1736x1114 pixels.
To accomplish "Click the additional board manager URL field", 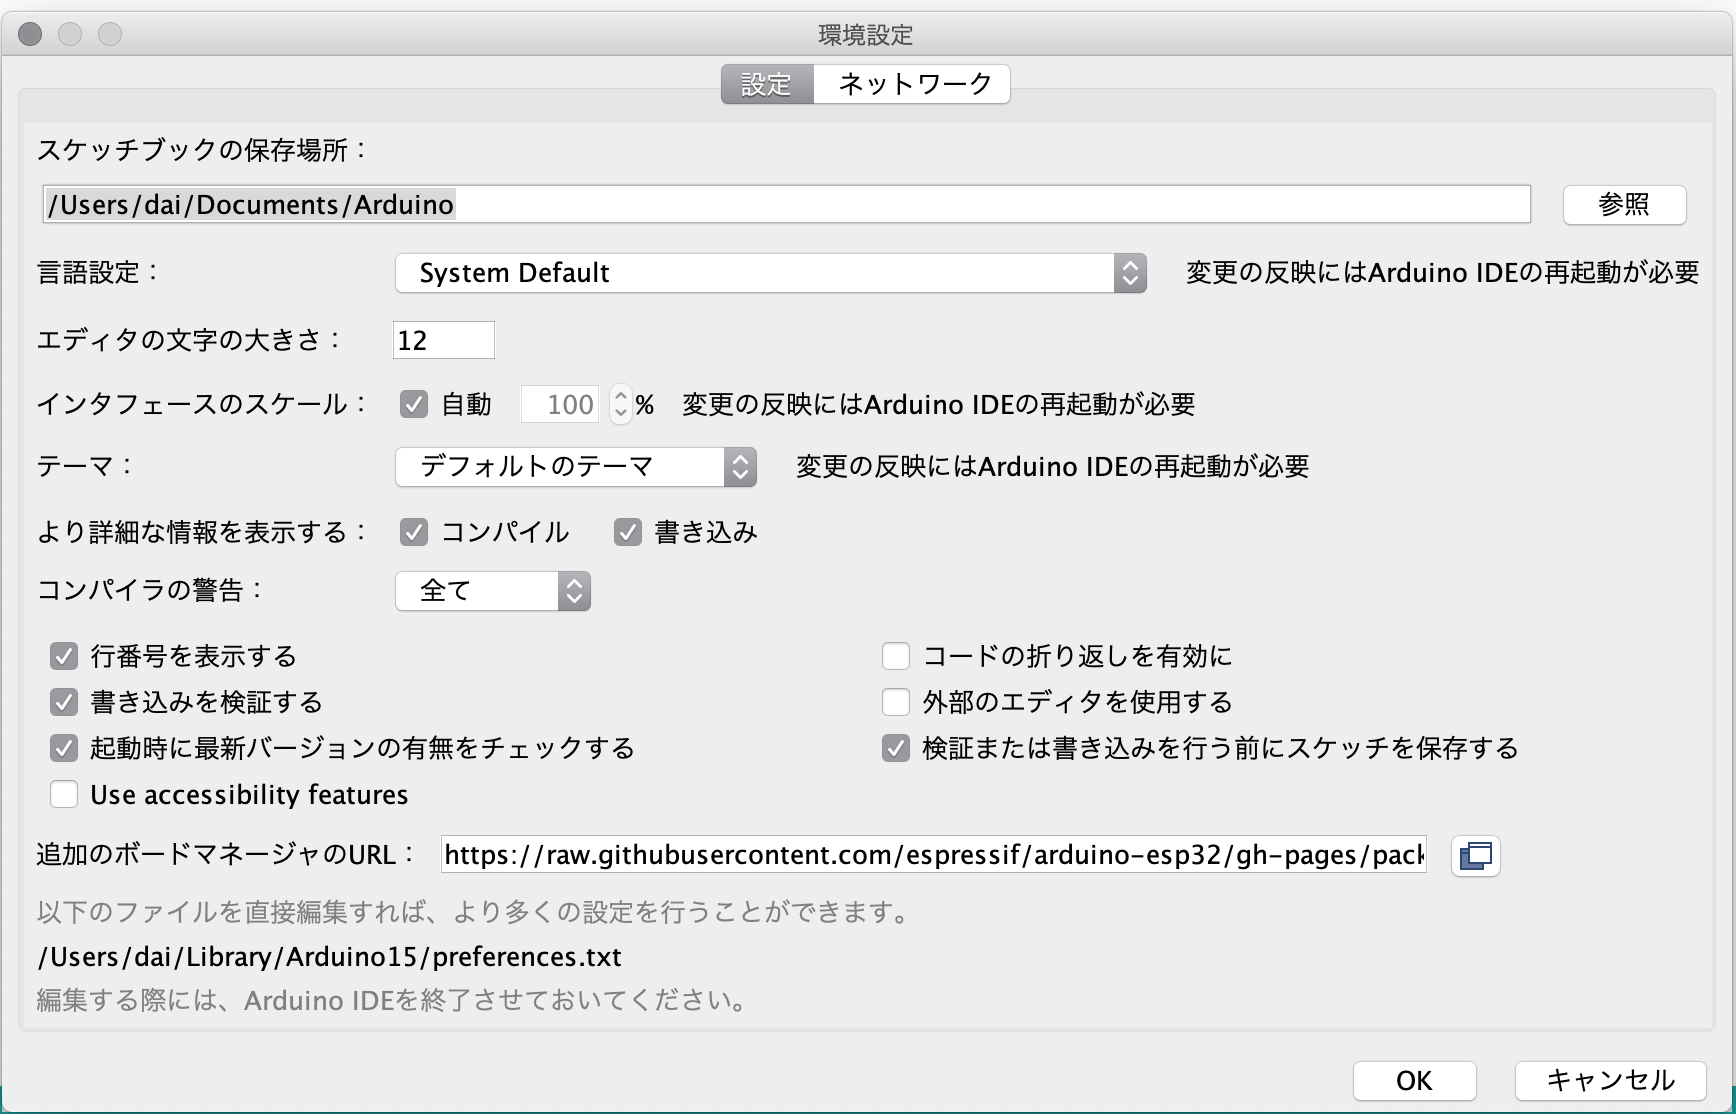I will 934,855.
